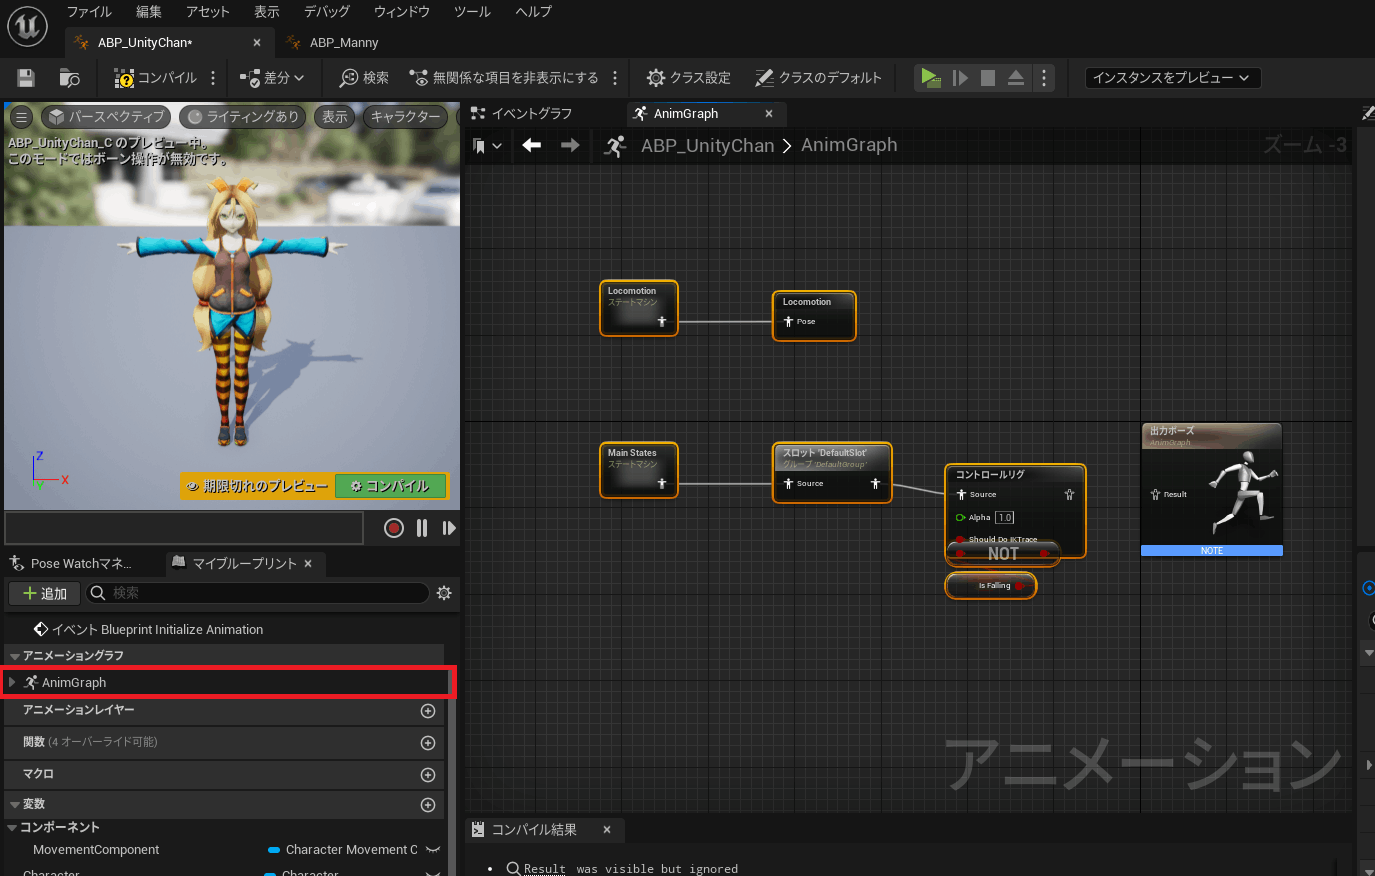Screen dimensions: 1375x876
Task: Click the eject icon in play toolbar
Action: click(x=1016, y=78)
